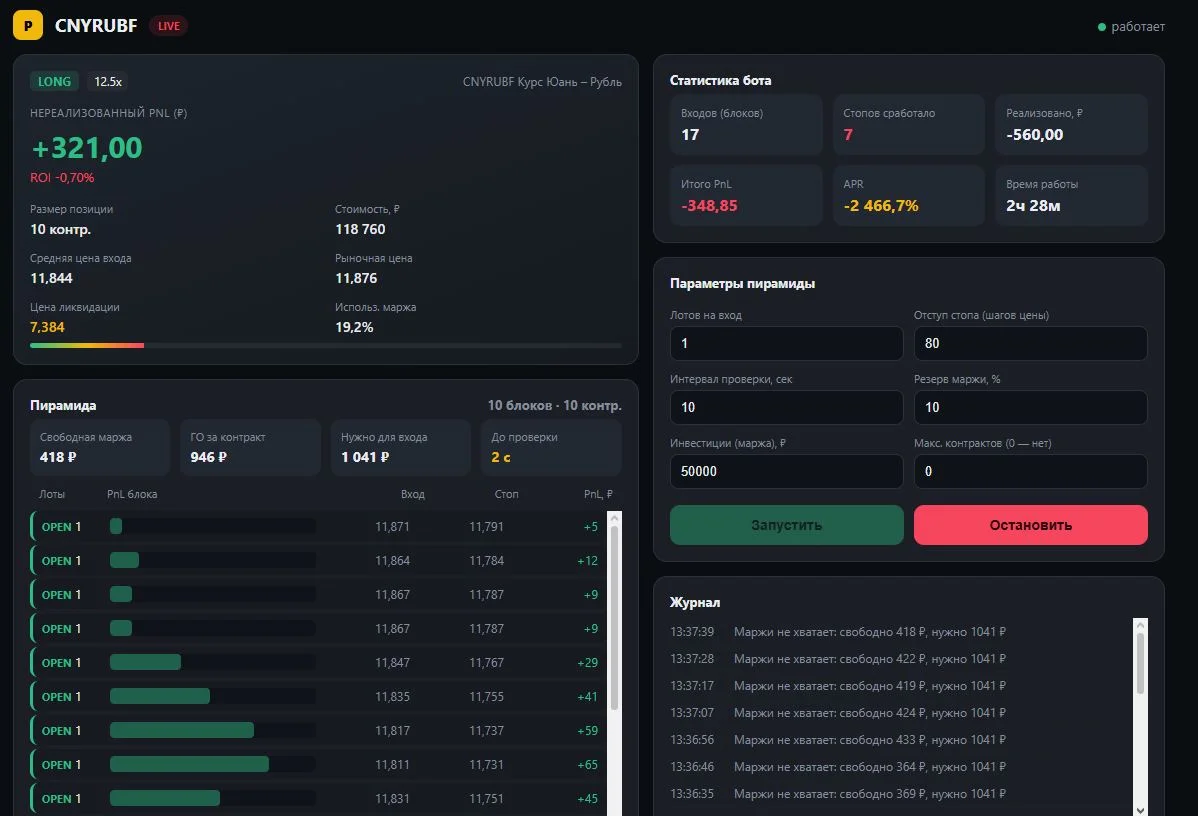
Task: Click the Журнал scrollbar up arrow
Action: tap(1140, 625)
